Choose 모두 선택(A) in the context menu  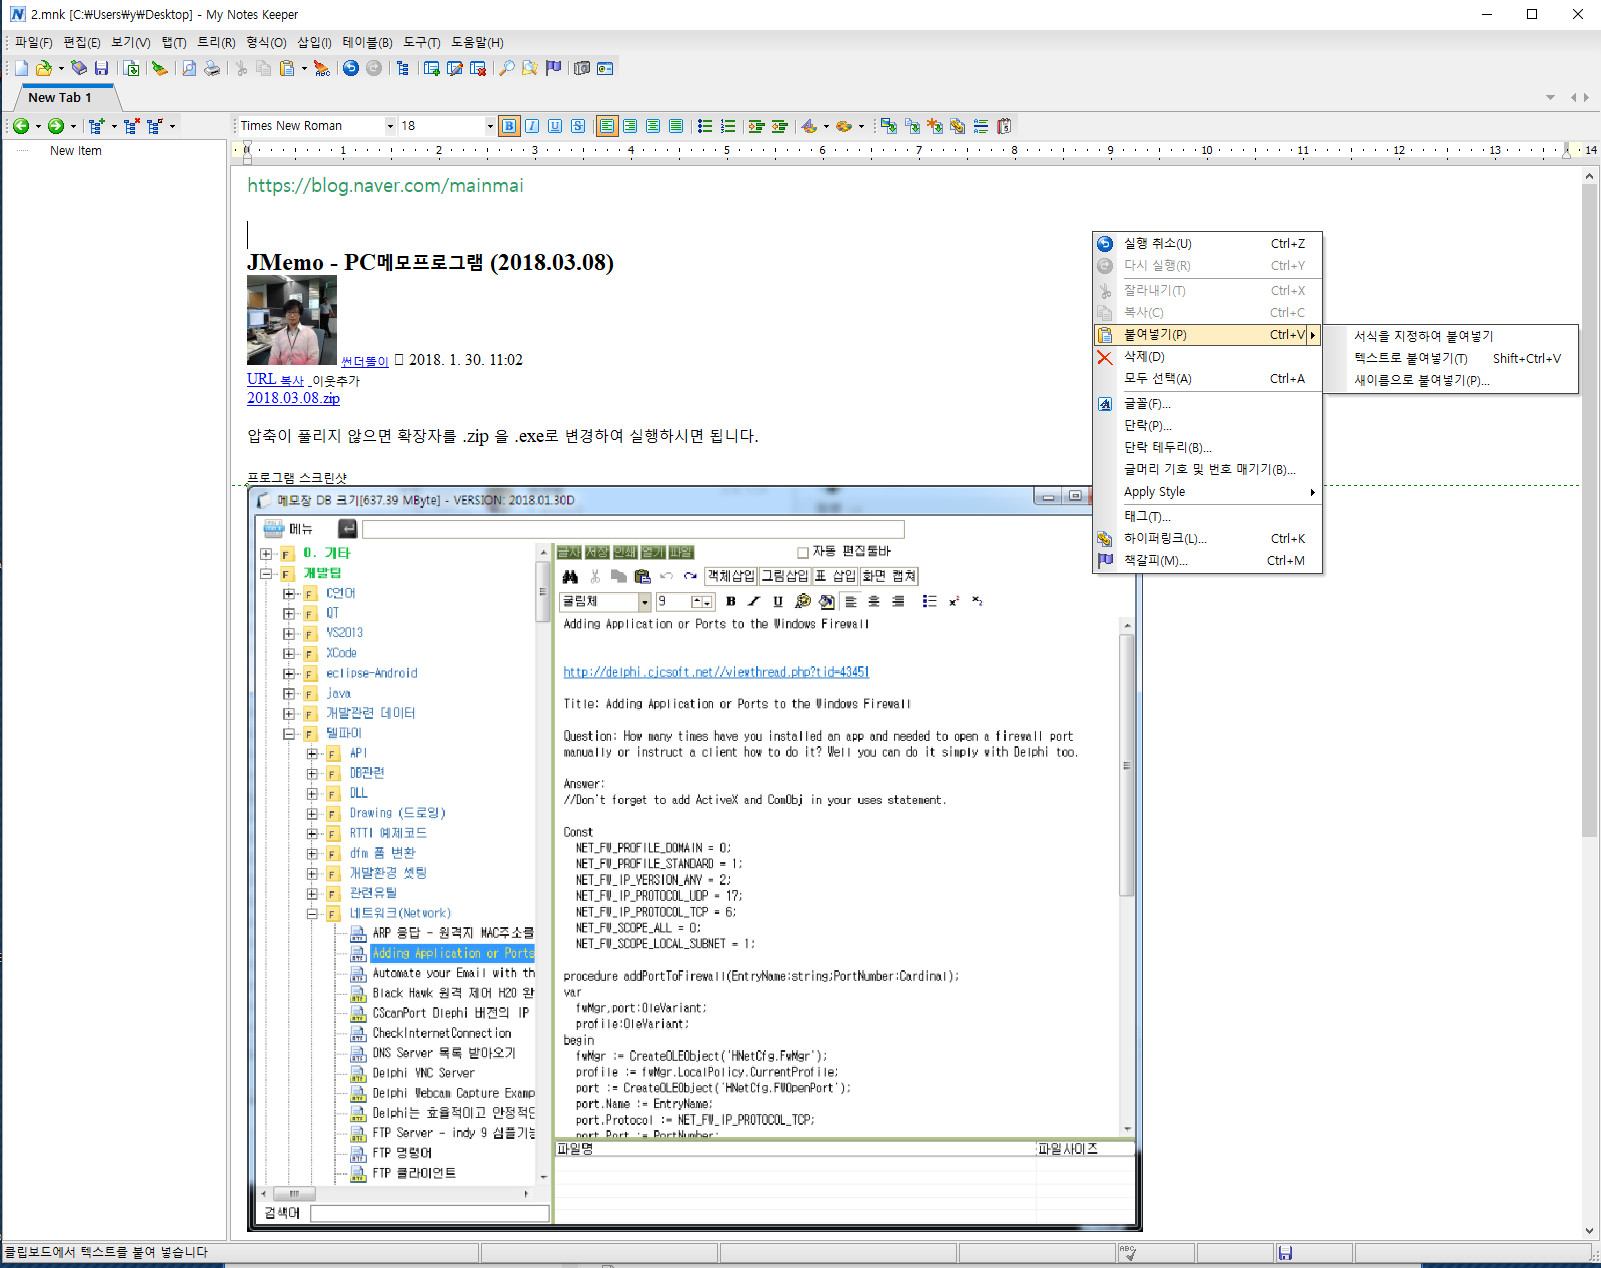coord(1207,379)
